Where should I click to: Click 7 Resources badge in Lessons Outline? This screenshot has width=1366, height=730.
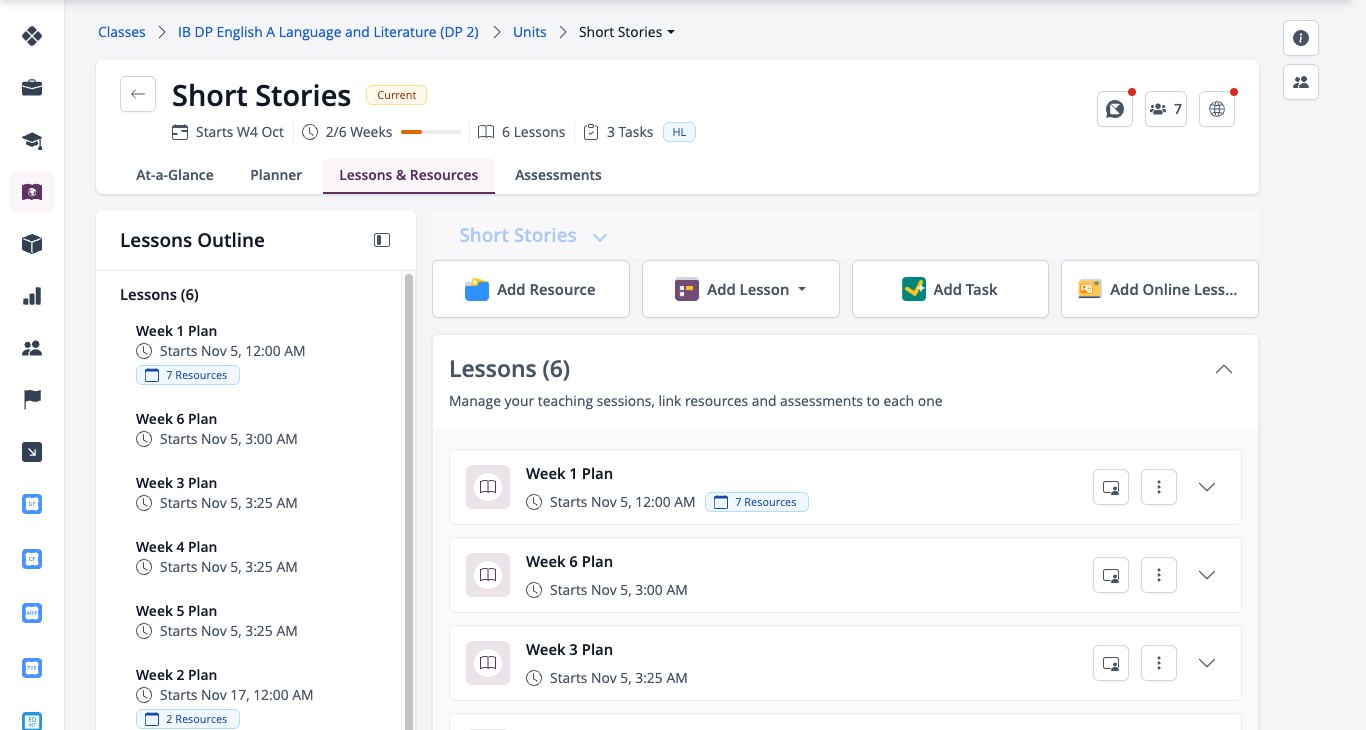[x=188, y=375]
